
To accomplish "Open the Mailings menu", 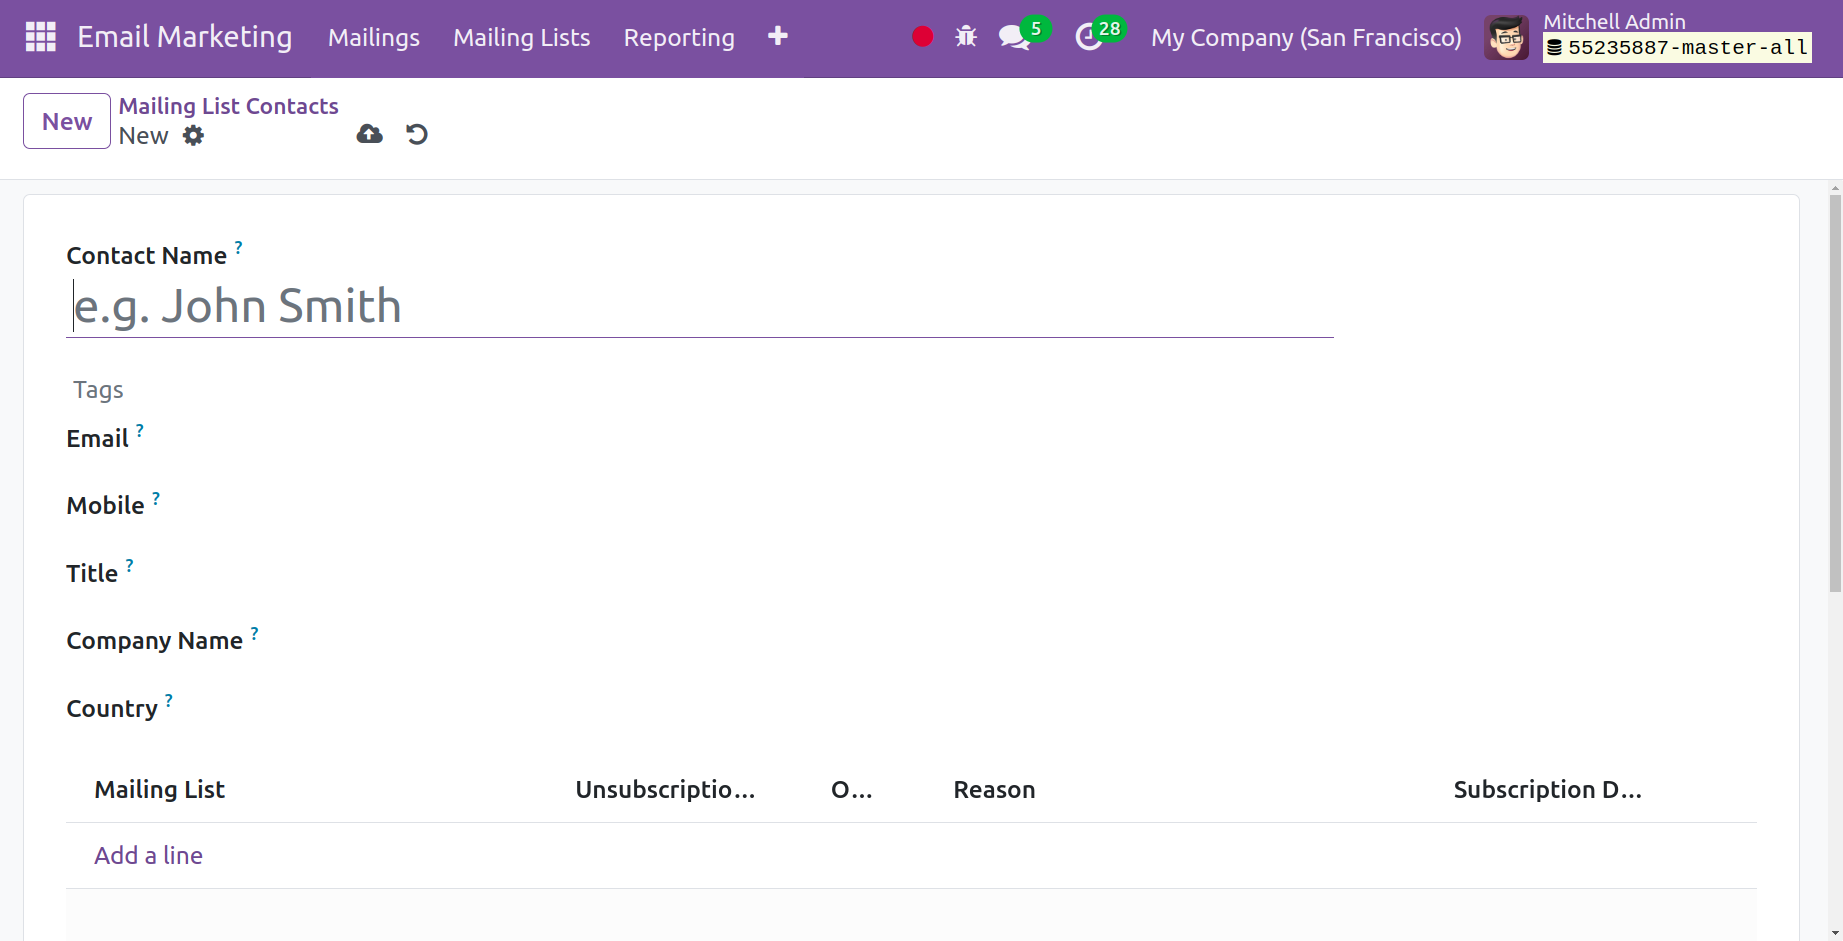I will coord(373,38).
